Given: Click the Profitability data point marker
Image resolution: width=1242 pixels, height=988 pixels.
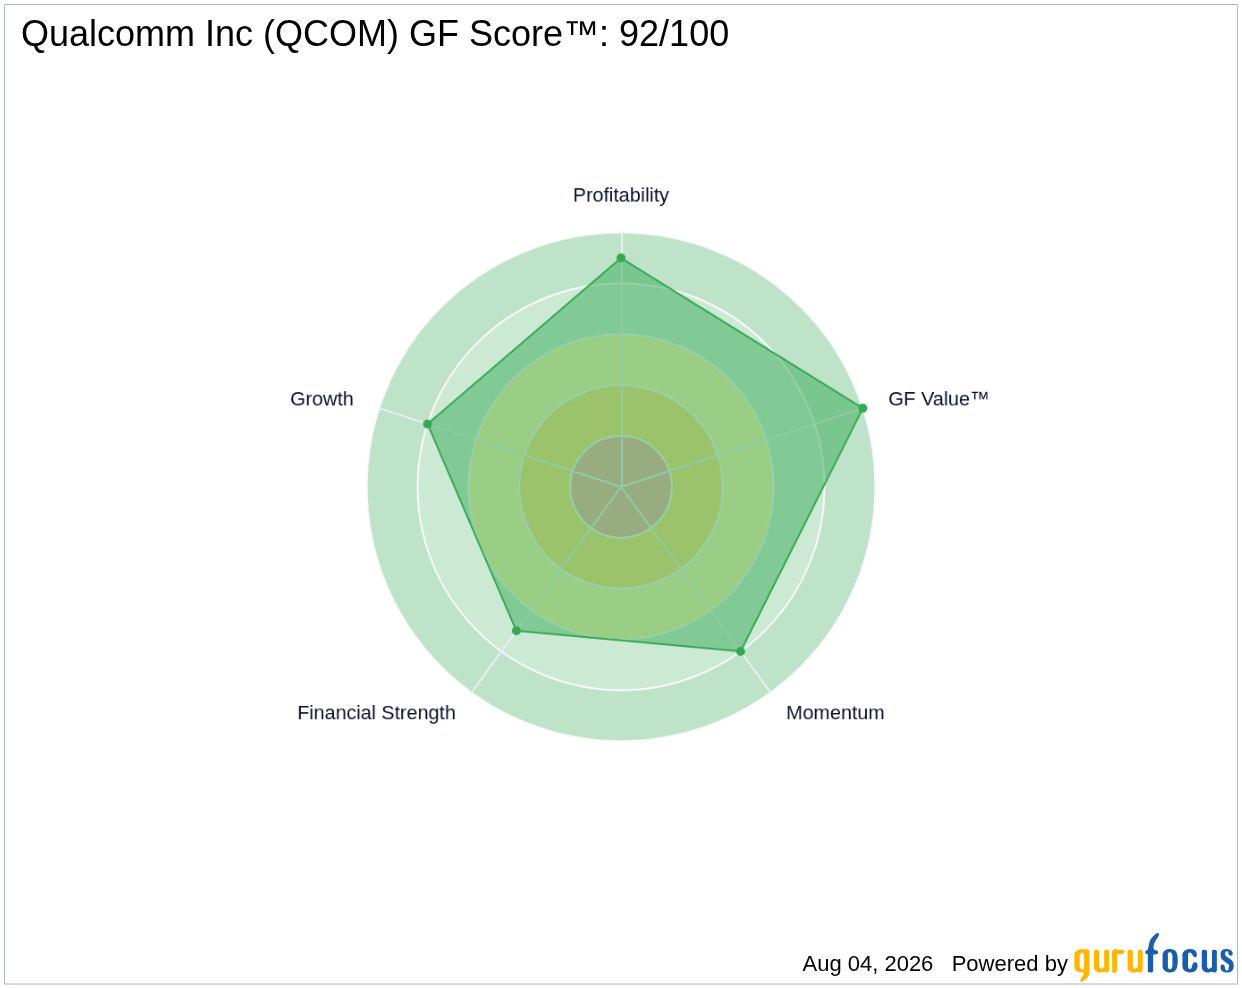Looking at the screenshot, I should tap(621, 258).
